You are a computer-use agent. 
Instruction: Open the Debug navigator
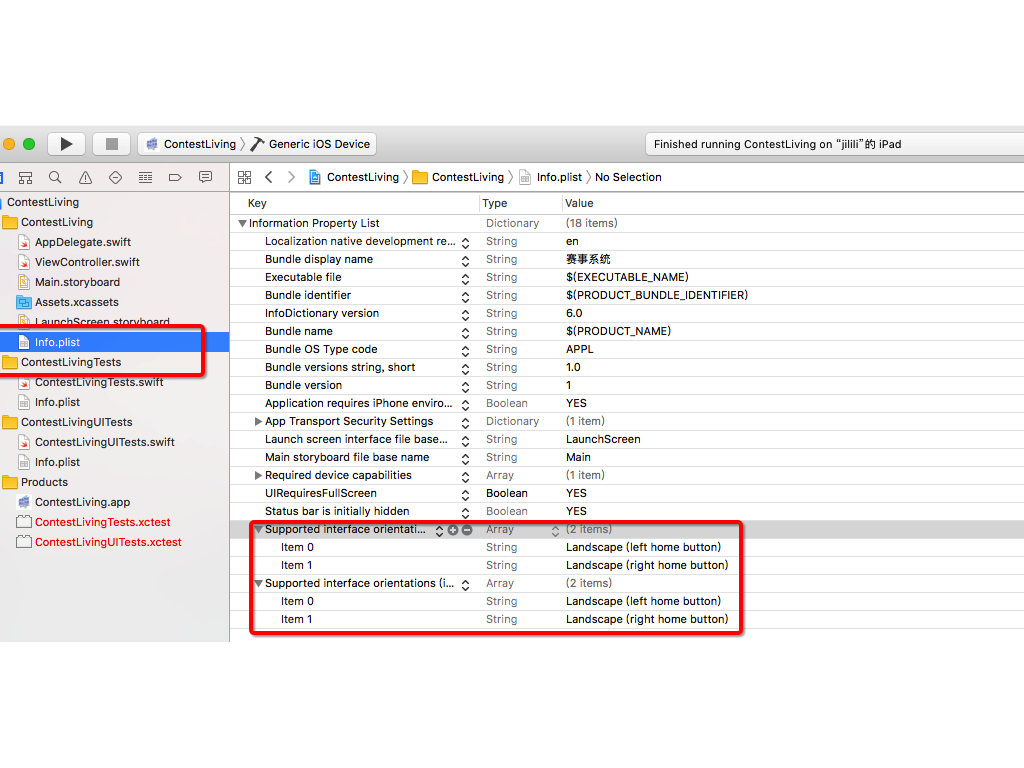pyautogui.click(x=146, y=177)
